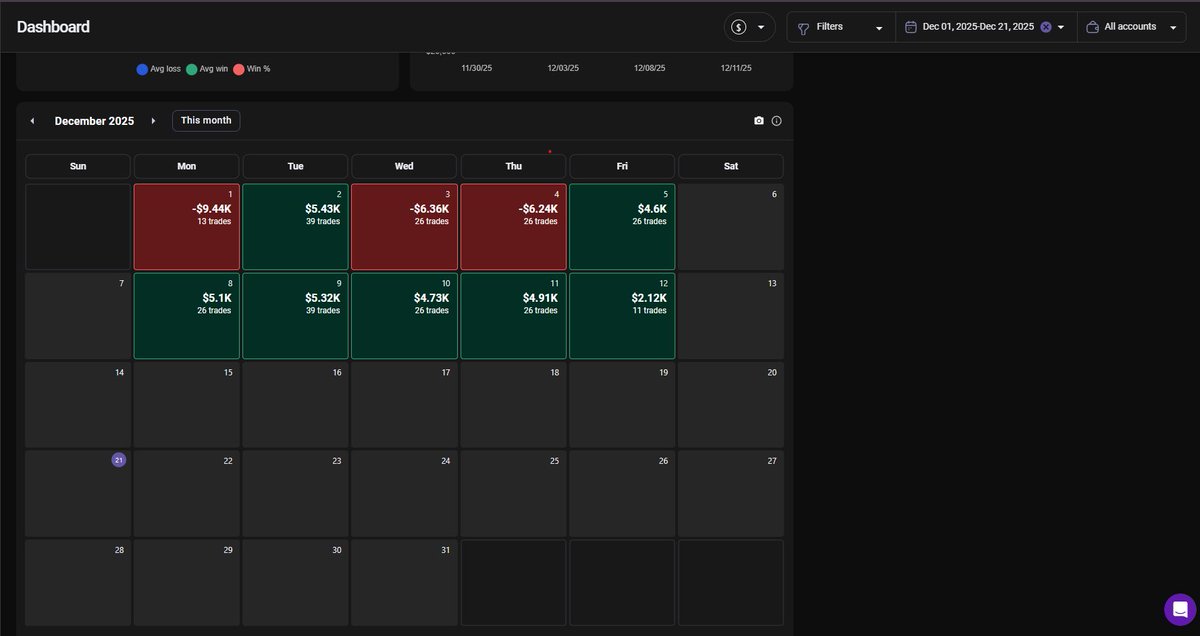The height and width of the screenshot is (636, 1200).
Task: Click the calendar icon beside date range
Action: 910,27
